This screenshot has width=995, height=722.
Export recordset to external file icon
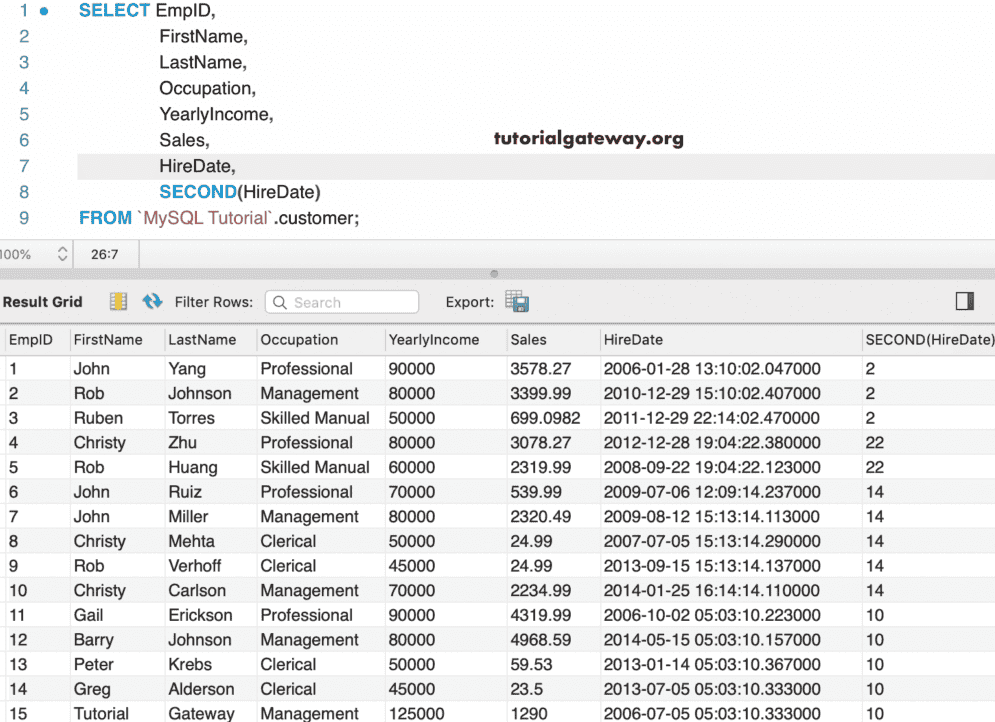[517, 301]
